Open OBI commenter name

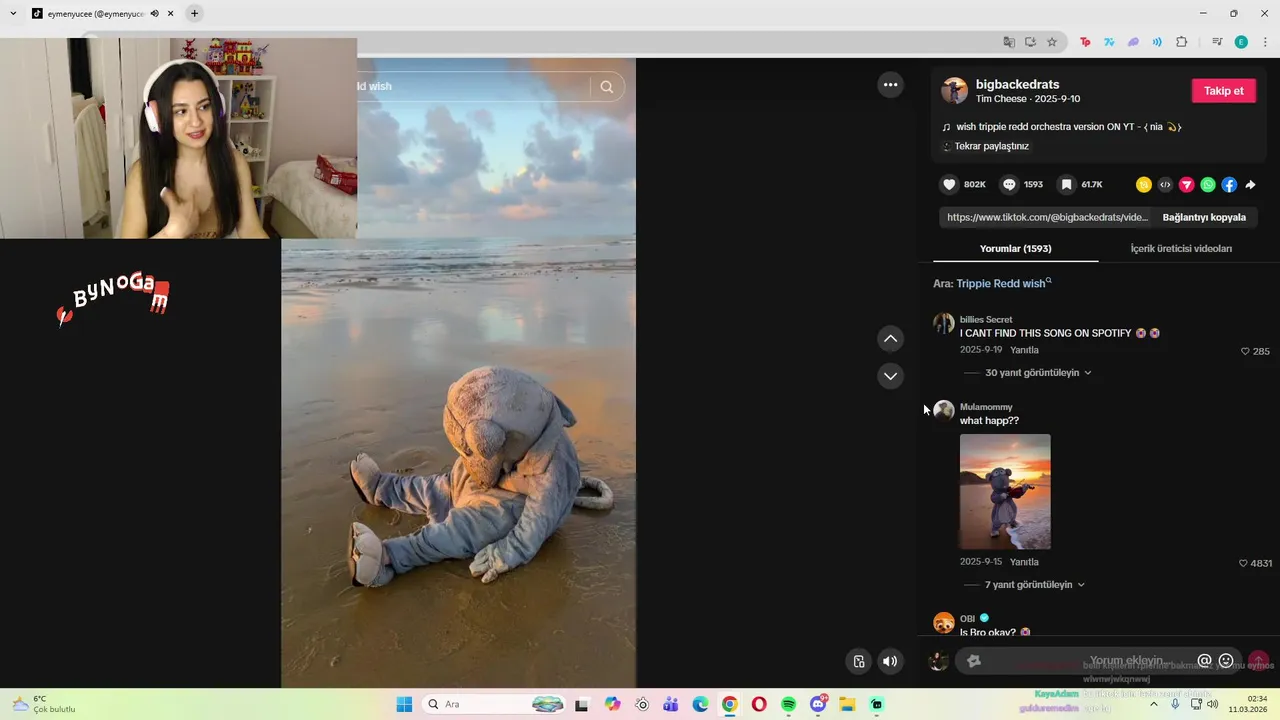click(x=967, y=619)
